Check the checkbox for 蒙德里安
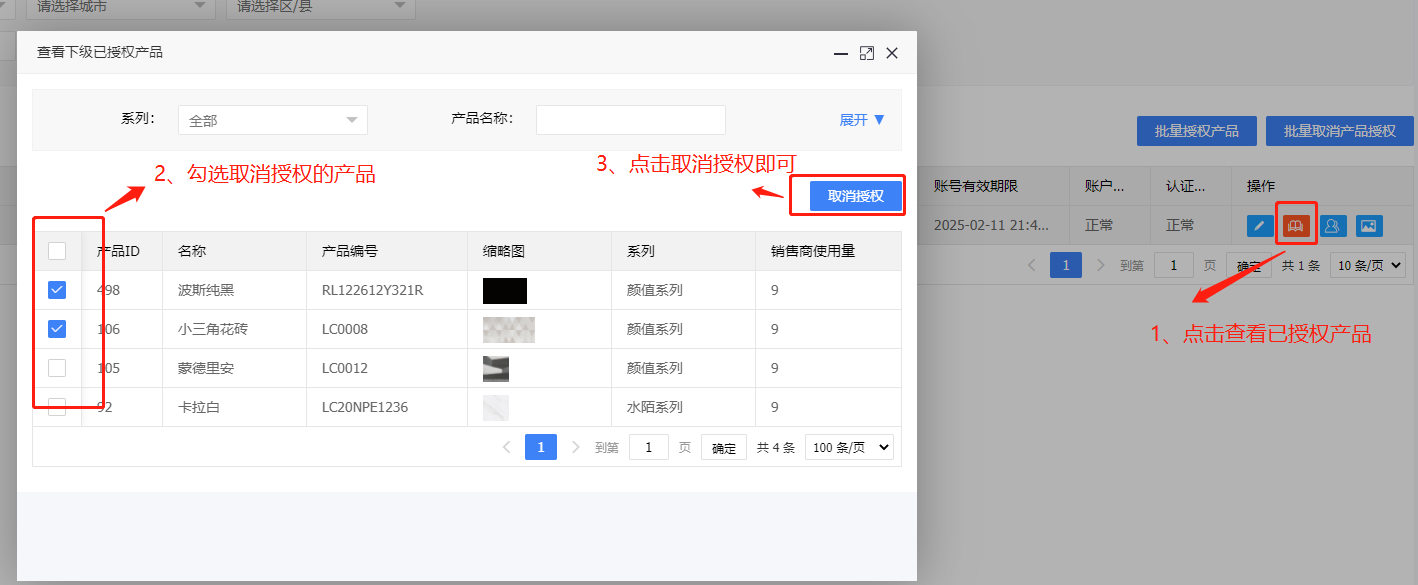The image size is (1418, 585). coord(57,368)
